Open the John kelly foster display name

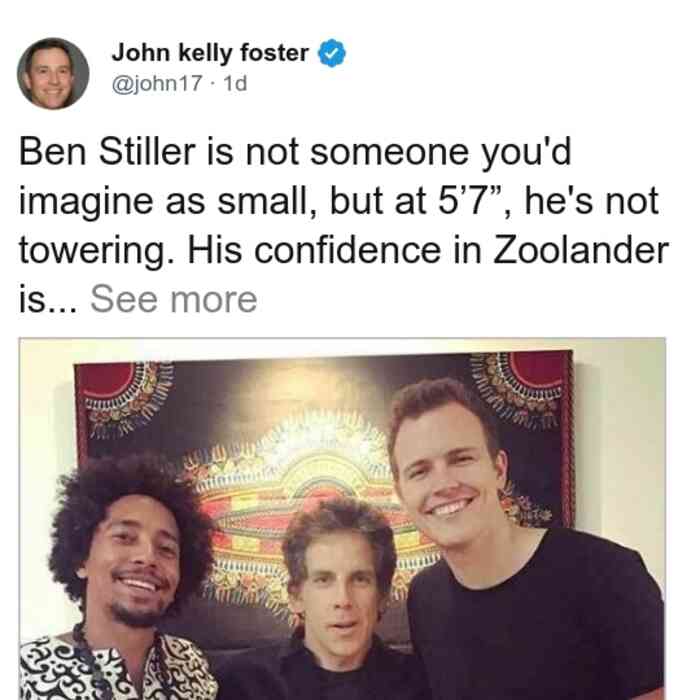click(x=210, y=53)
